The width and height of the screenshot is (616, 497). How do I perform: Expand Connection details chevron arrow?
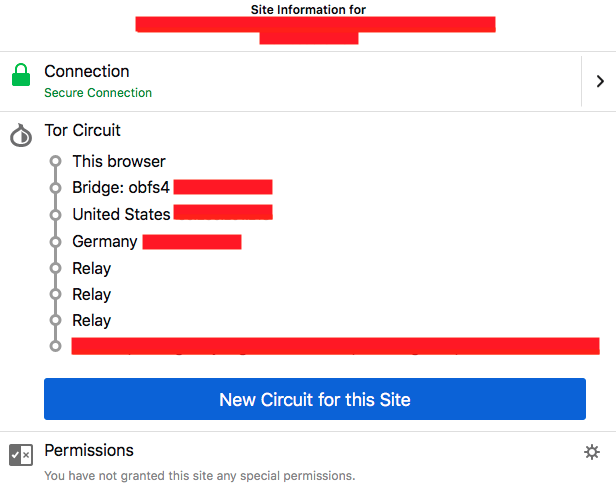point(600,81)
